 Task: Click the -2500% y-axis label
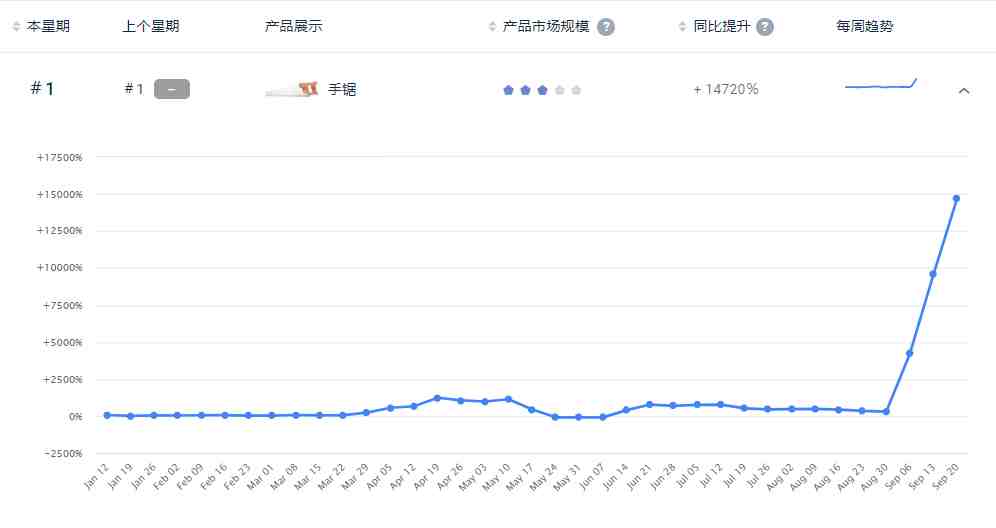[x=63, y=454]
